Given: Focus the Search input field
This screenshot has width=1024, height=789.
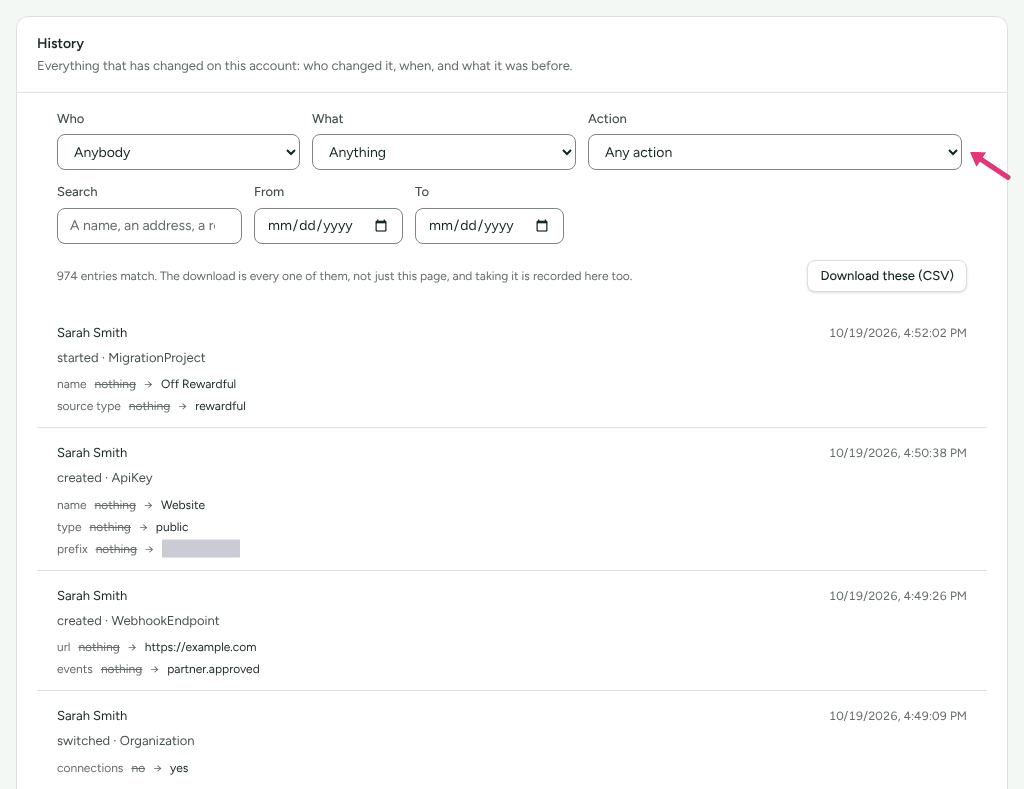Looking at the screenshot, I should point(150,226).
